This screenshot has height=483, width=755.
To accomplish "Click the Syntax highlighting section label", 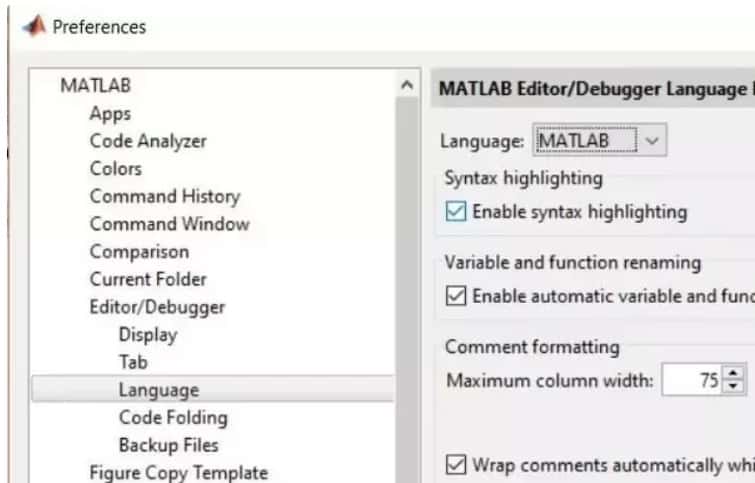I will pos(523,178).
